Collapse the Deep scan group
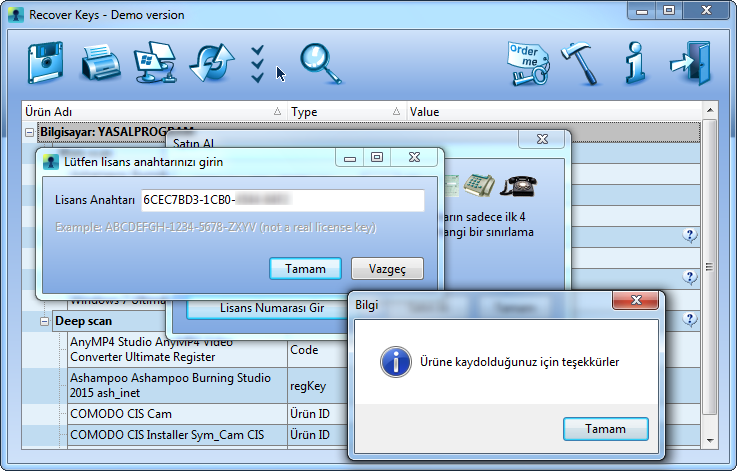 point(44,321)
